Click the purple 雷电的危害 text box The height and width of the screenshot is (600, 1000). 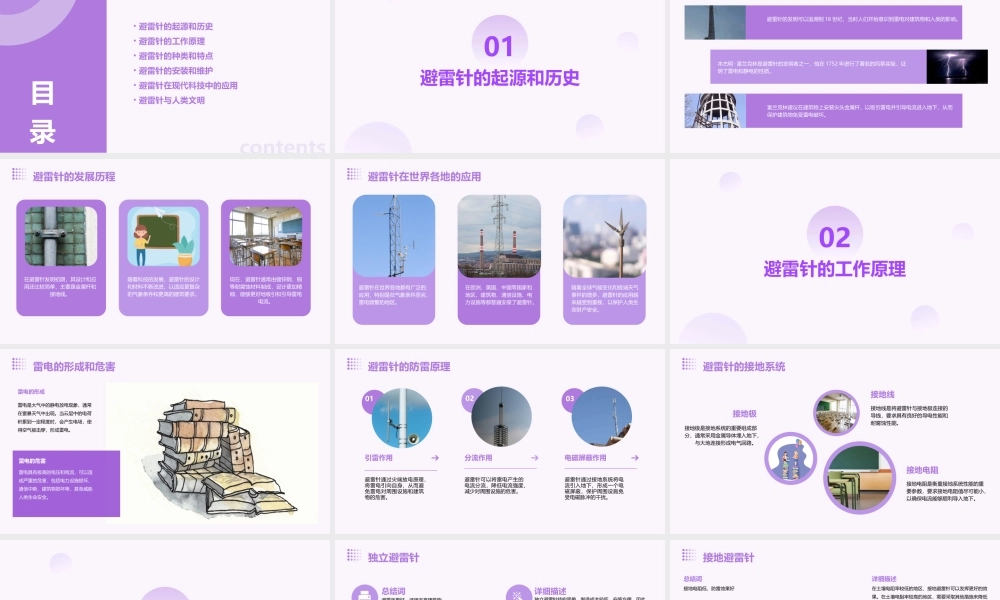point(66,484)
